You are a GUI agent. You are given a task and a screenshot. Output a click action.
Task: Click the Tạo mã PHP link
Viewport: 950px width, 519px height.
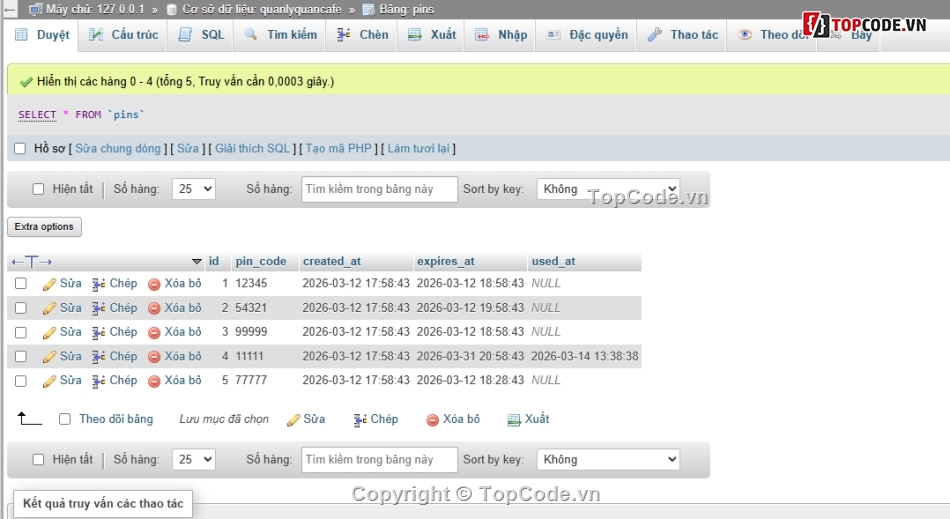(338, 149)
